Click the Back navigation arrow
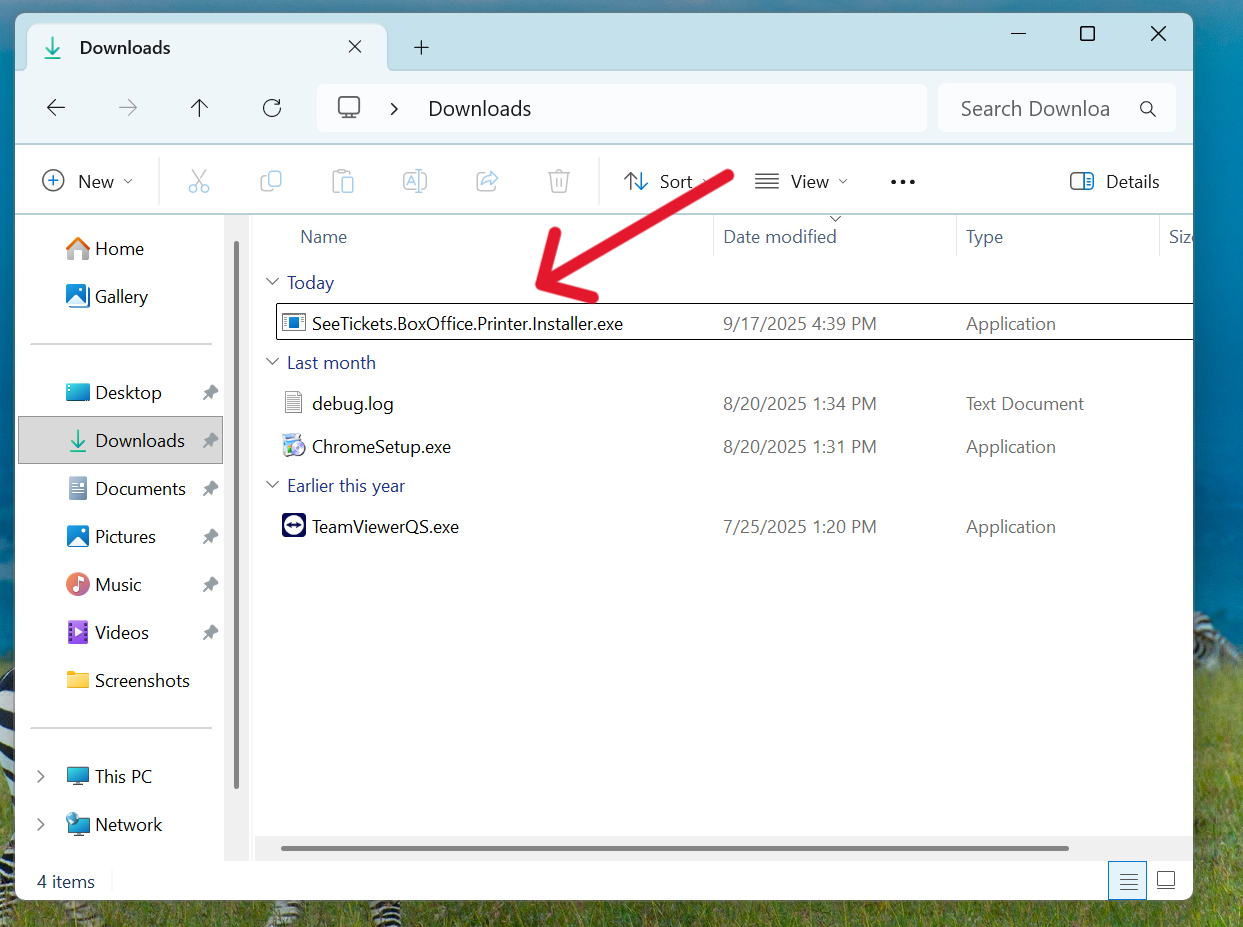This screenshot has width=1243, height=927. [x=56, y=108]
